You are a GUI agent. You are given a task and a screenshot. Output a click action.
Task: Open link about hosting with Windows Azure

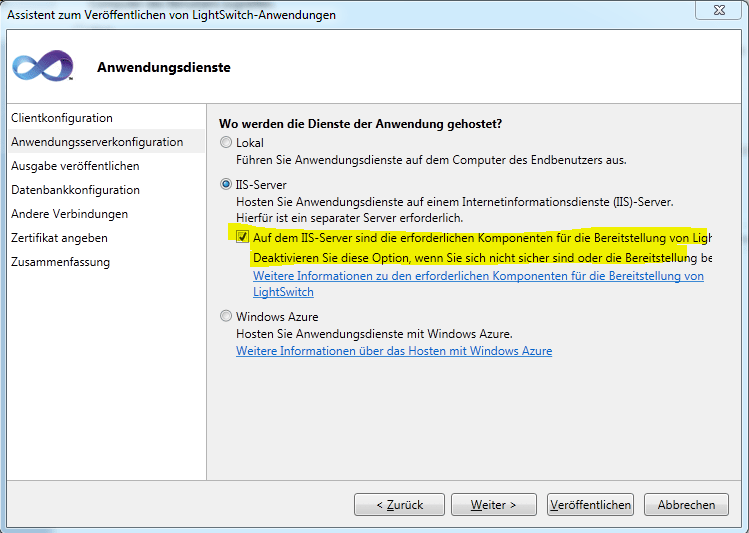(x=394, y=351)
